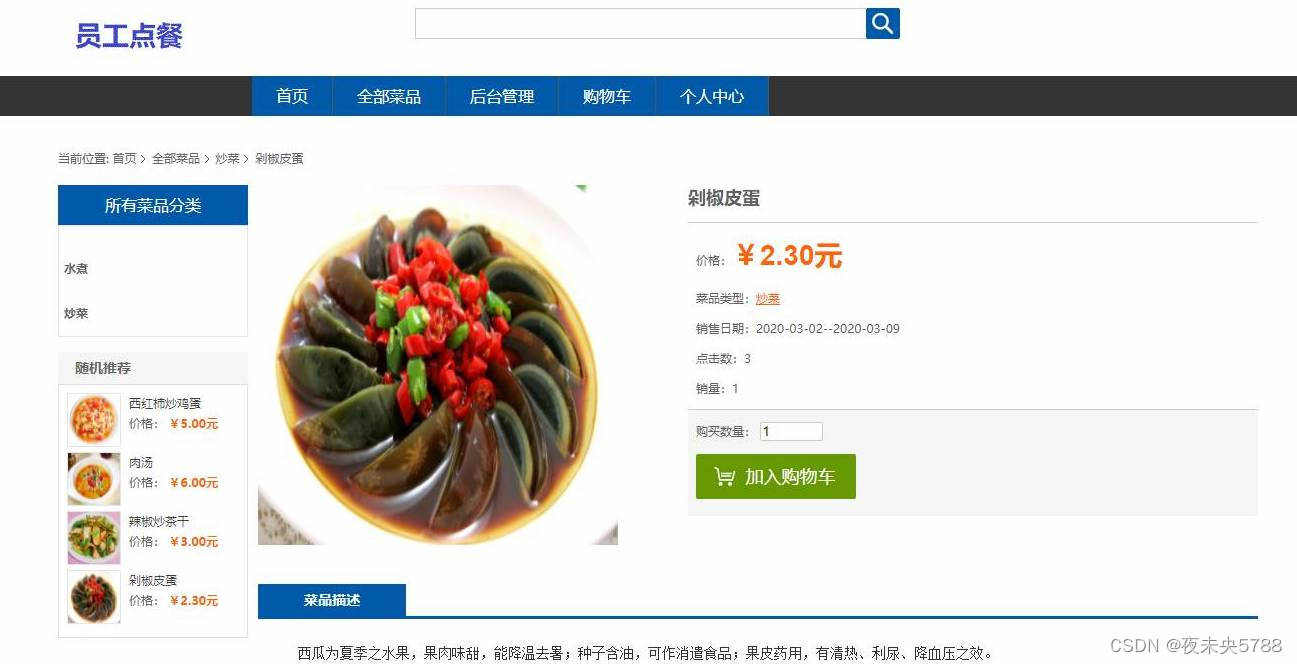Image resolution: width=1297 pixels, height=664 pixels.
Task: Open 全部菜品 navigation menu item
Action: pos(389,97)
